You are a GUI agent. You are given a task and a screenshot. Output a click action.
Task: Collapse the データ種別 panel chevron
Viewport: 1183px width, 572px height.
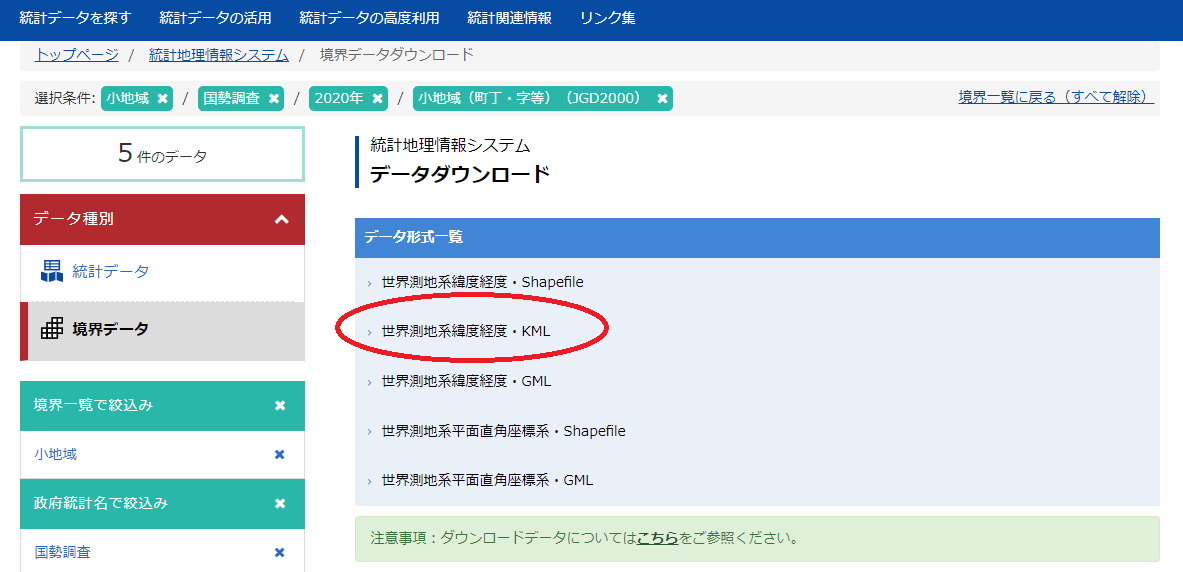click(x=281, y=220)
